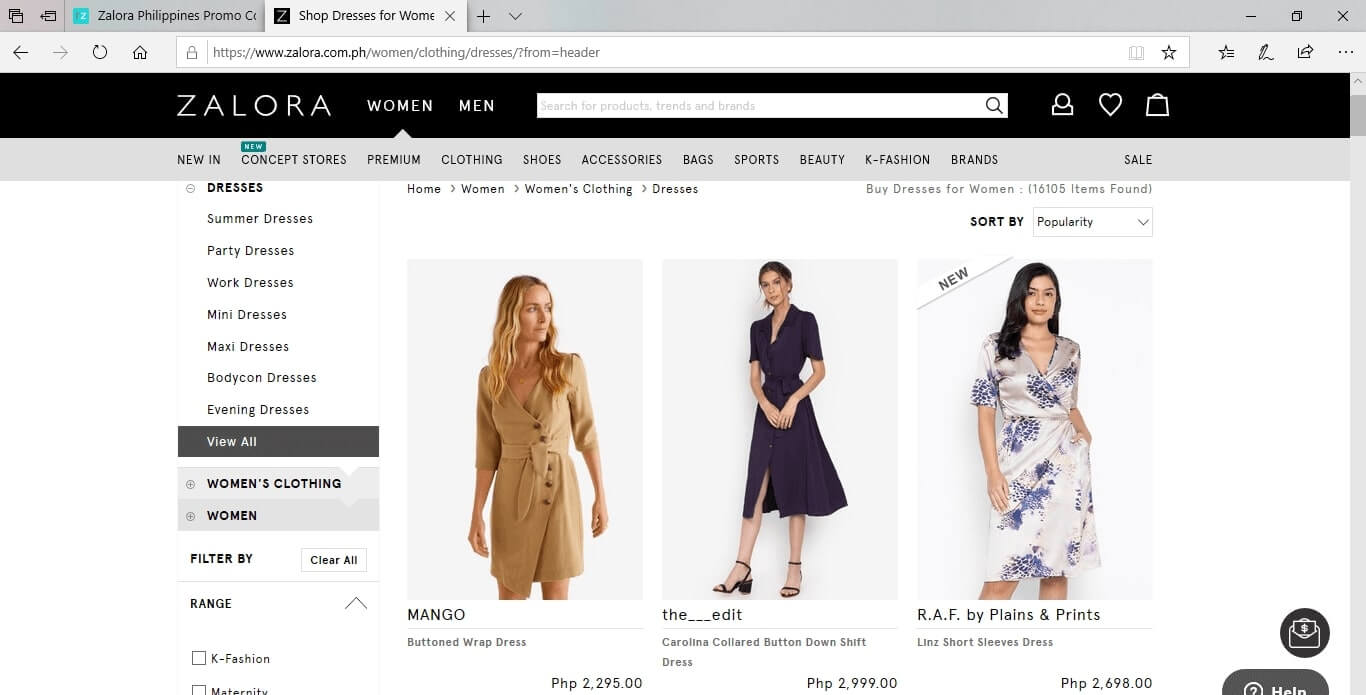
Task: Open the SALE menu
Action: [x=1138, y=159]
